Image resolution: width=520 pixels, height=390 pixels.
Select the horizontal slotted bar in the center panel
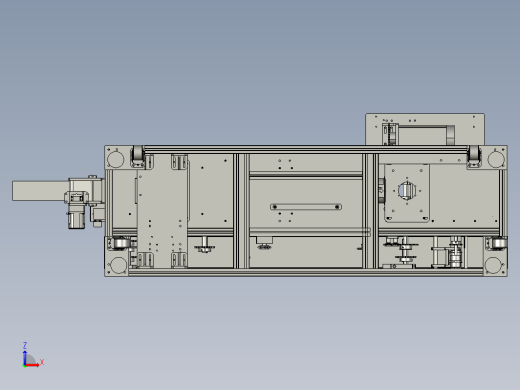306,207
